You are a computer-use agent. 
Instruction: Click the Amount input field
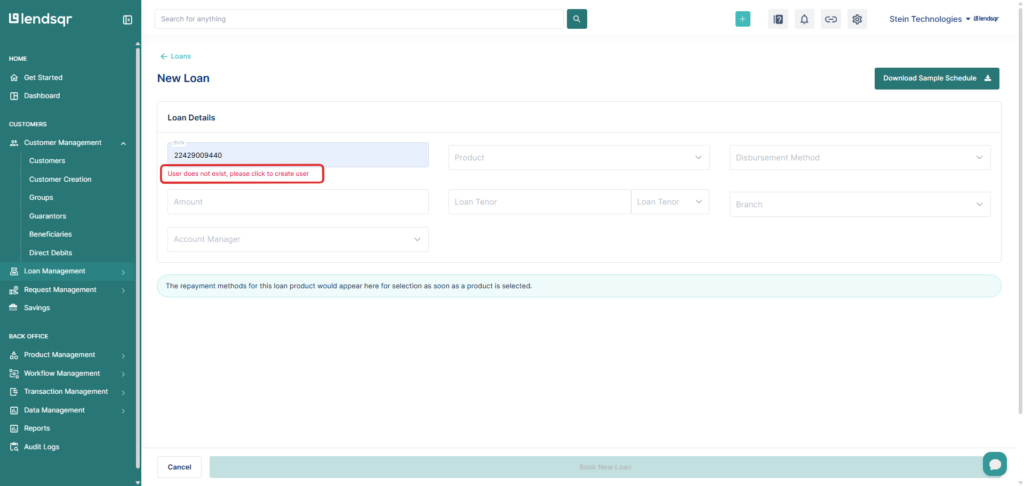point(297,202)
